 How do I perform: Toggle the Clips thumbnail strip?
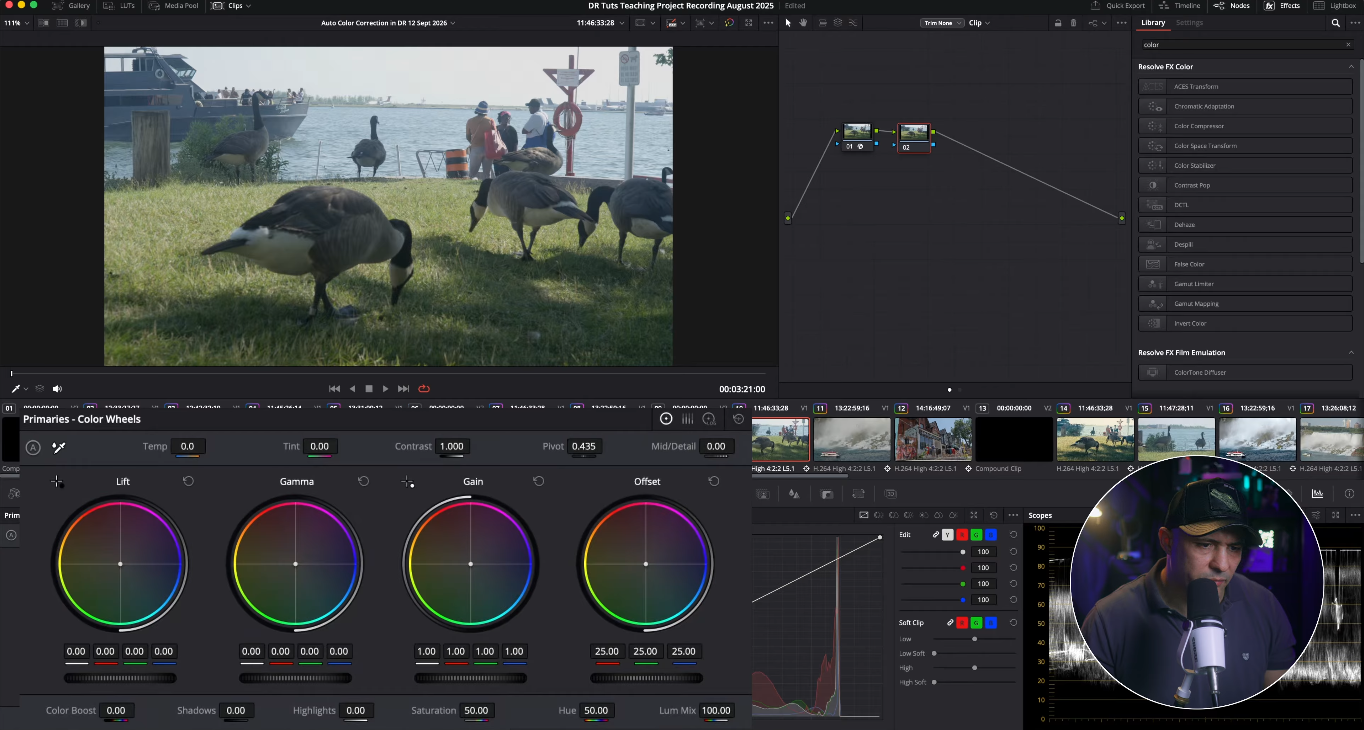231,6
